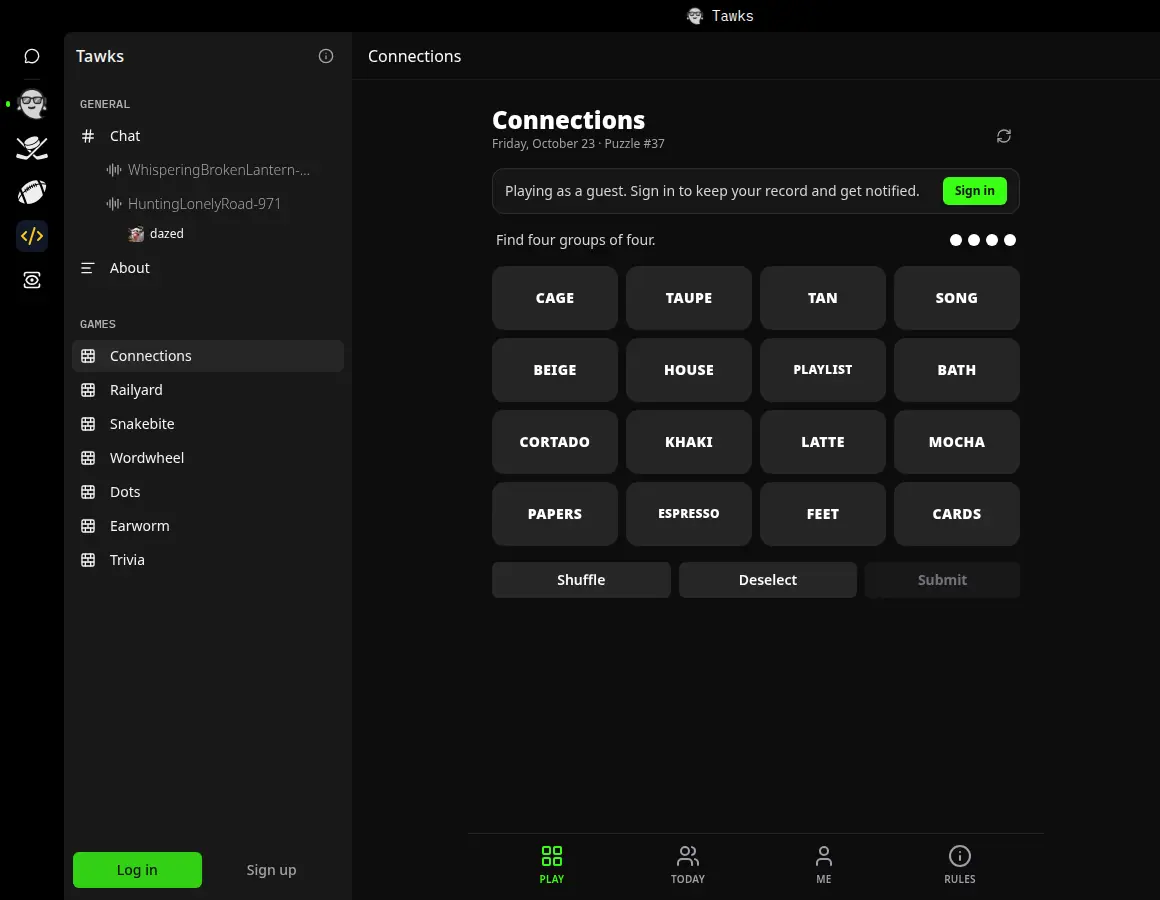Select the SONG tile
Screen dimensions: 1160x900
click(x=957, y=298)
